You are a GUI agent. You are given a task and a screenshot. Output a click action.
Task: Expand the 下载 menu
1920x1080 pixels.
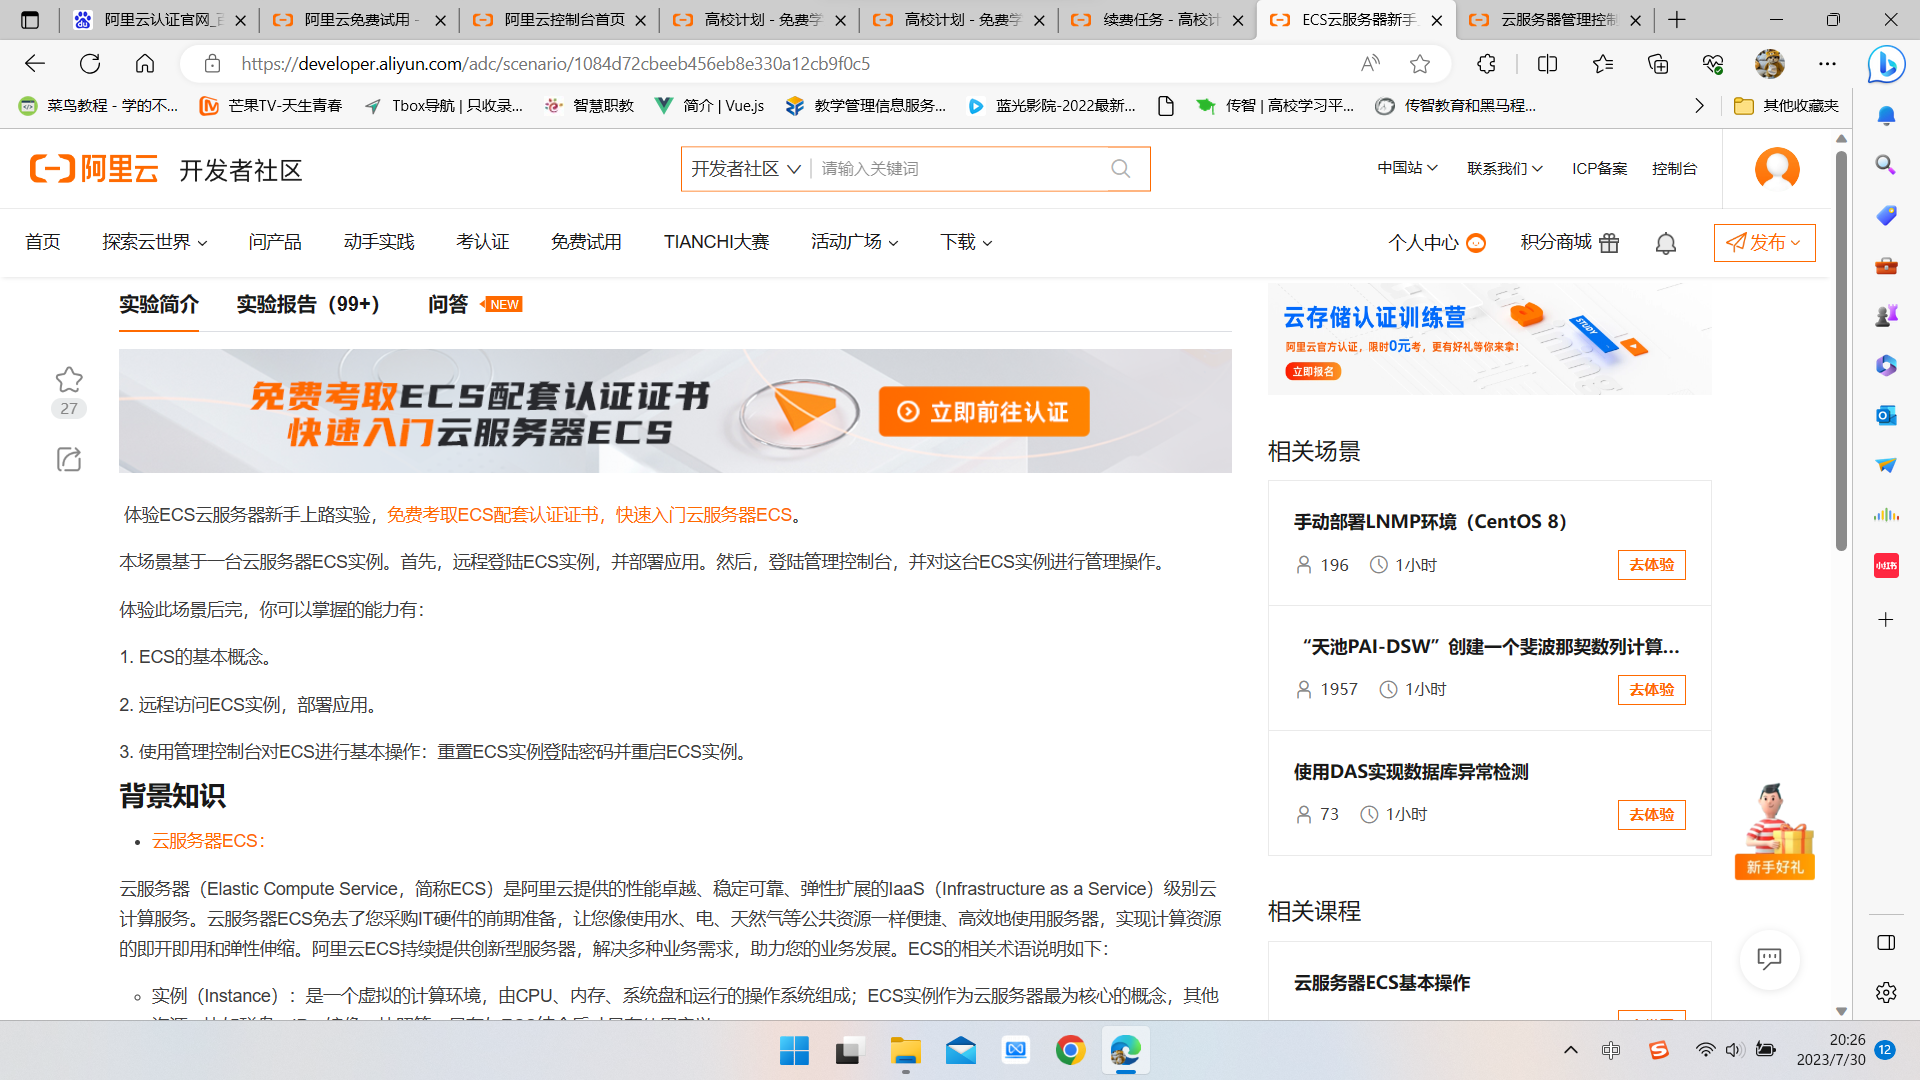pyautogui.click(x=966, y=242)
